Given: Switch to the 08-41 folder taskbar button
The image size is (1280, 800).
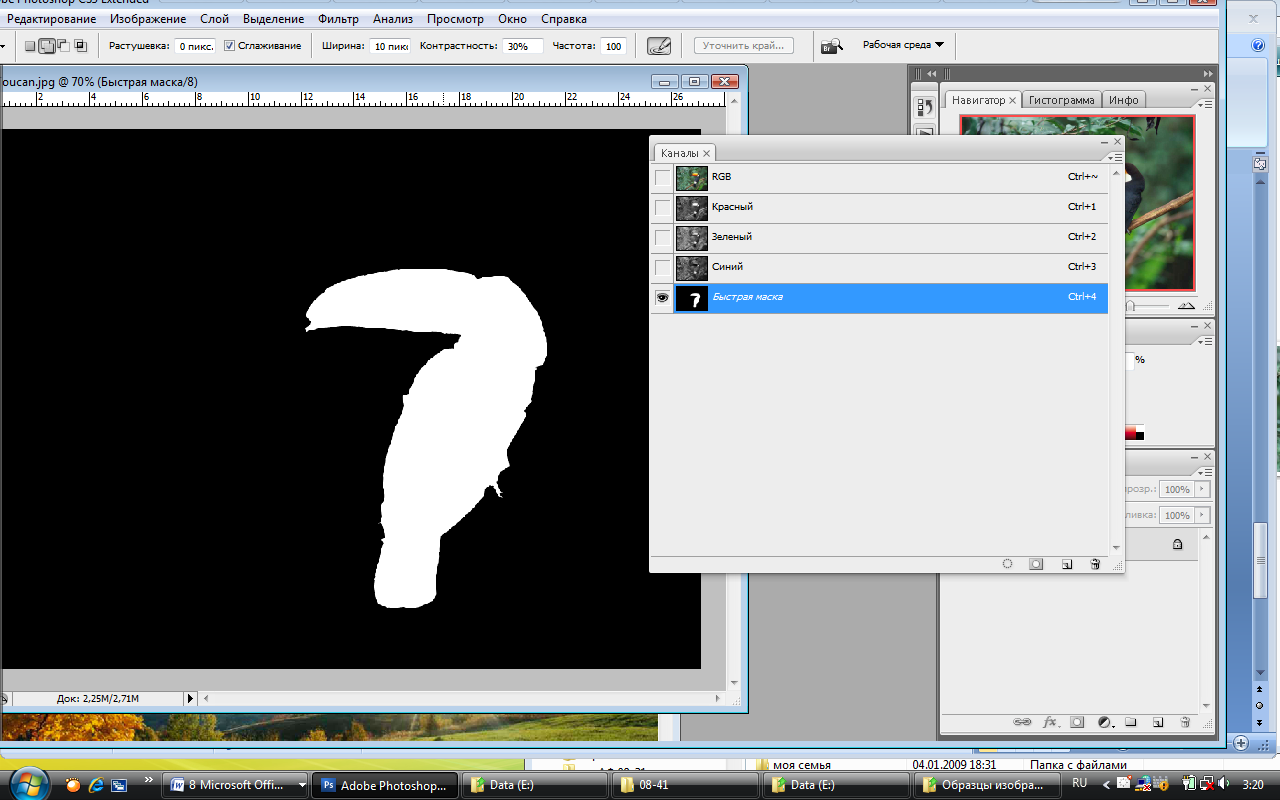Looking at the screenshot, I should pyautogui.click(x=685, y=785).
